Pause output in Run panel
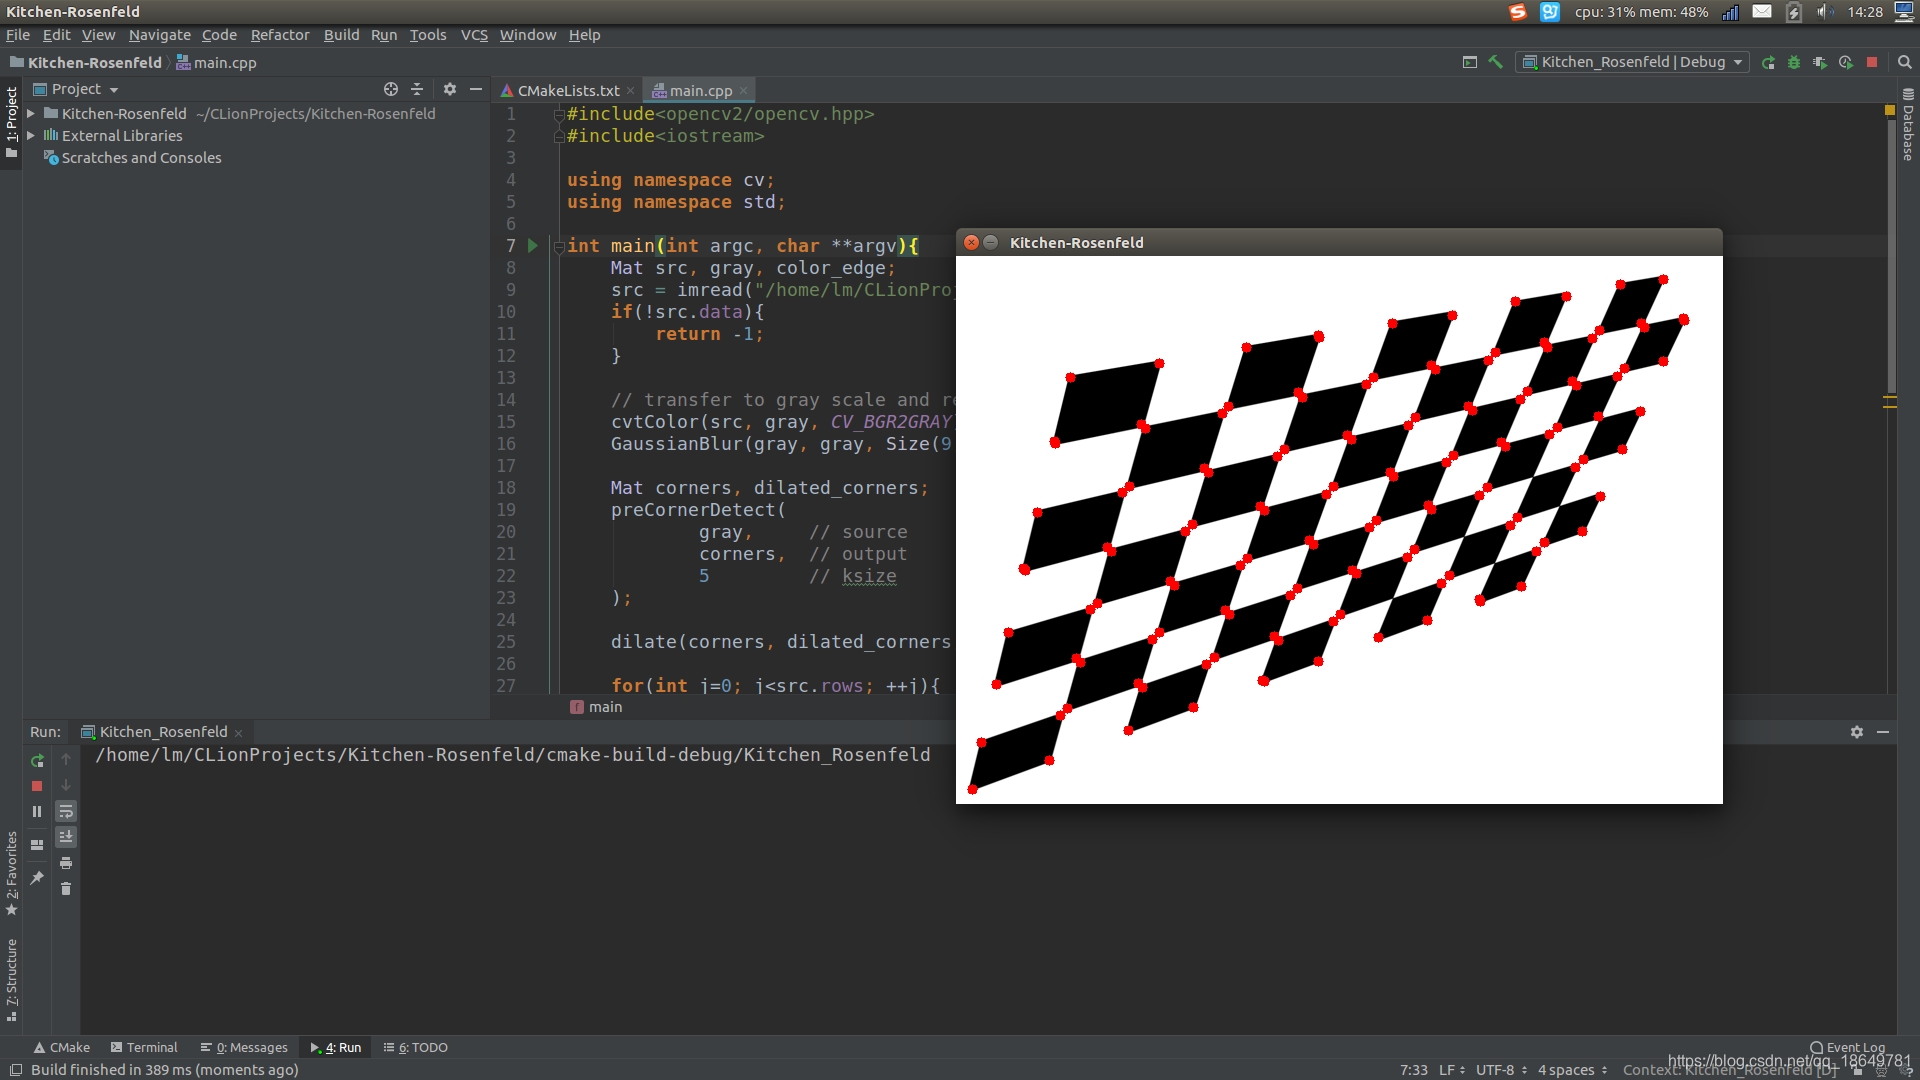1920x1080 pixels. tap(37, 812)
